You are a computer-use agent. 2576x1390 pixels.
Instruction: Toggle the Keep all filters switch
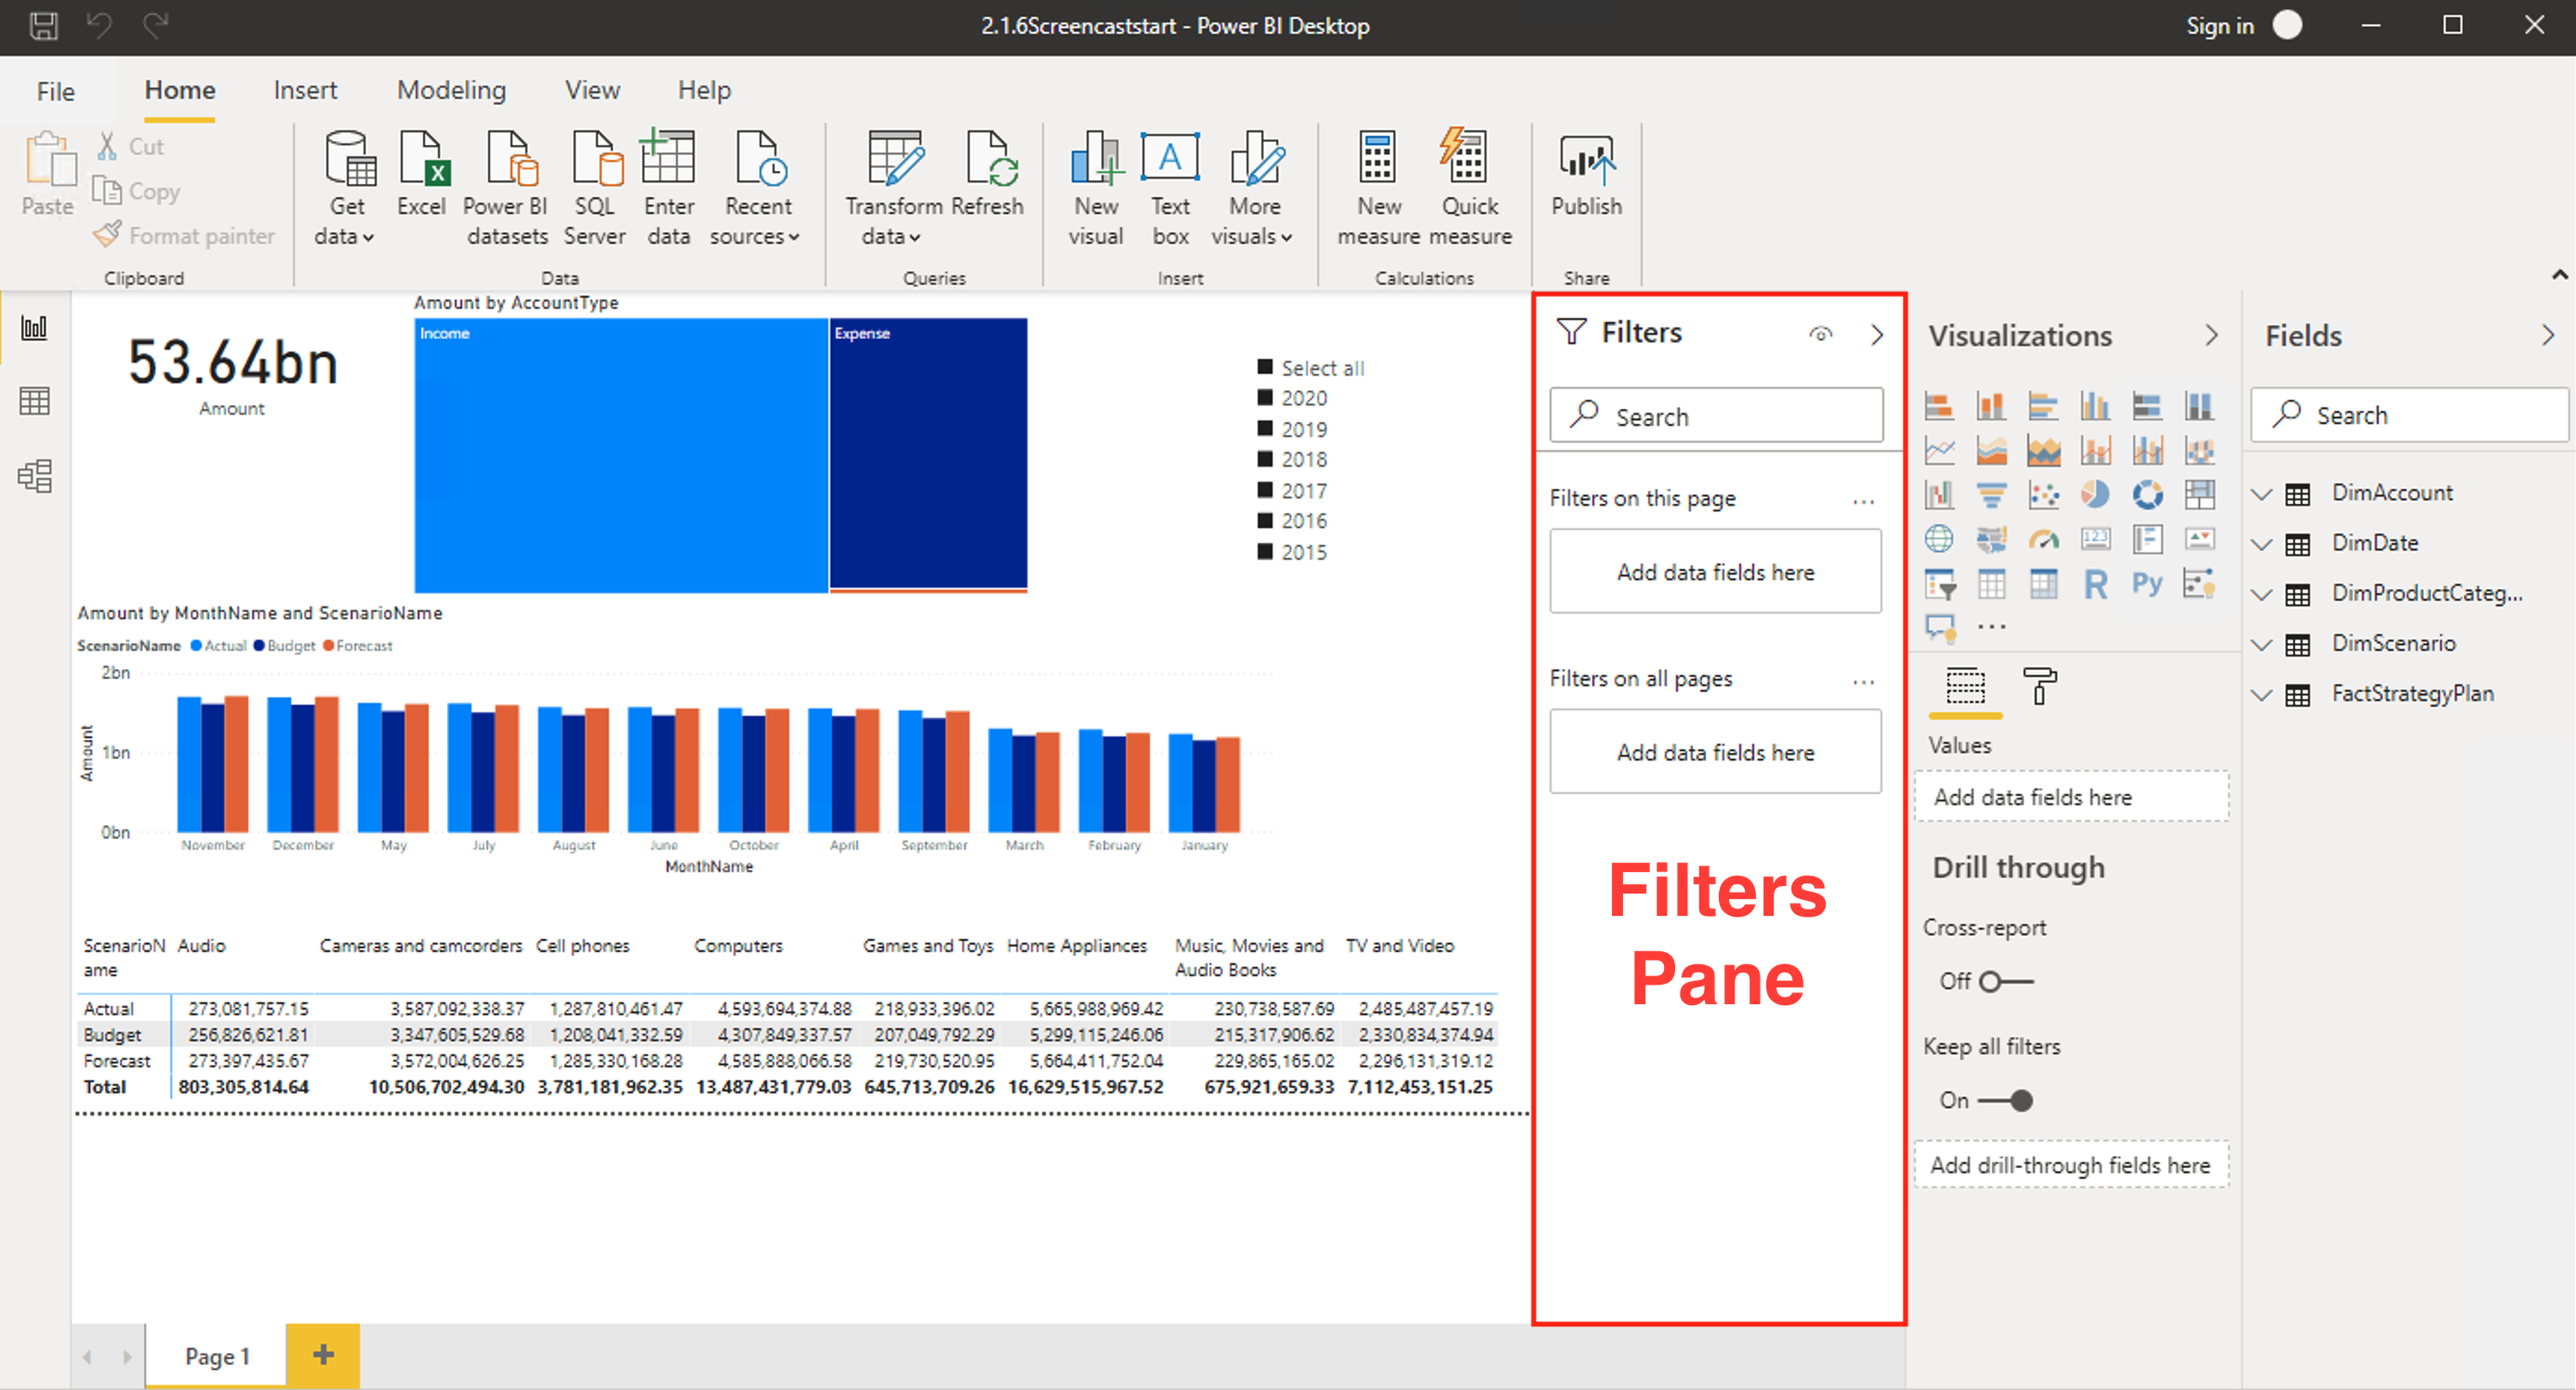click(x=2005, y=1100)
